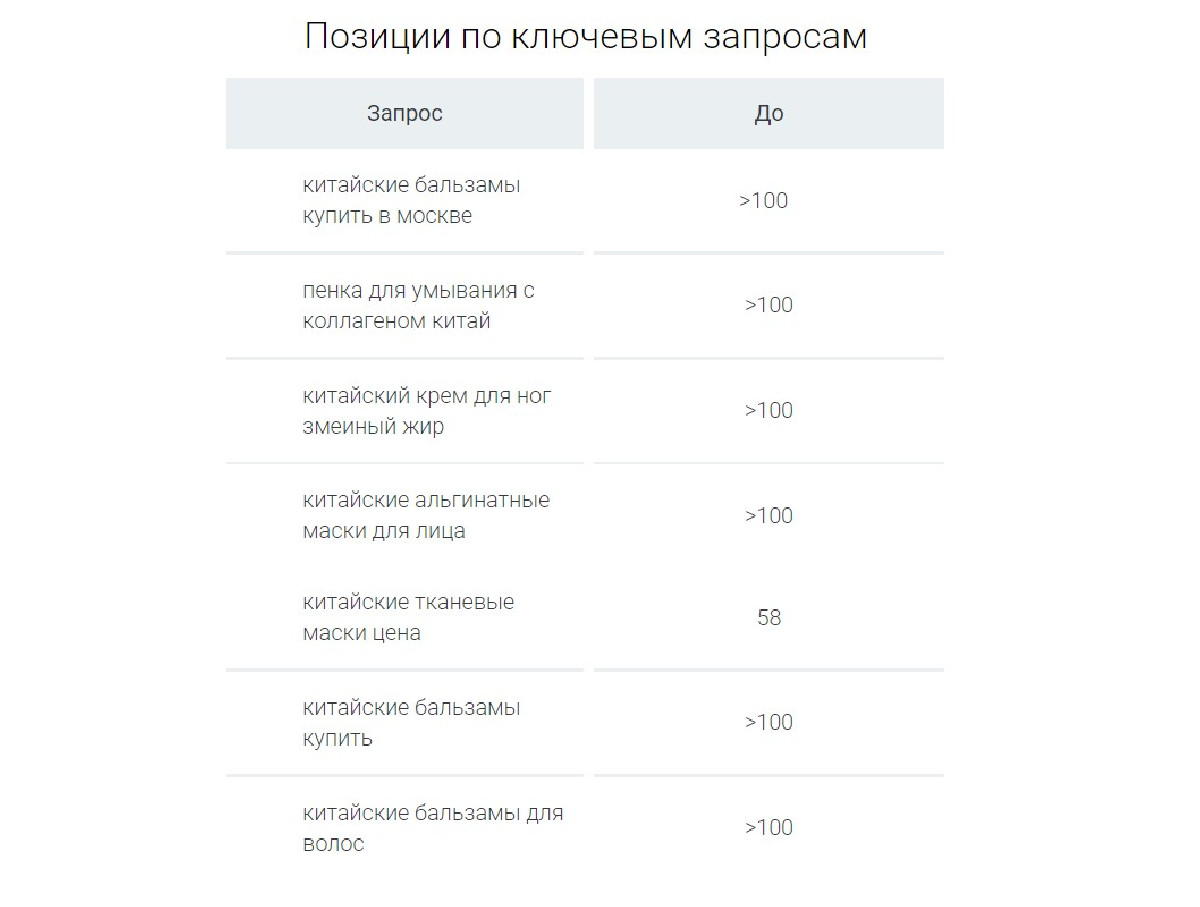
Task: Click the text "маски цена"
Action: click(x=361, y=634)
